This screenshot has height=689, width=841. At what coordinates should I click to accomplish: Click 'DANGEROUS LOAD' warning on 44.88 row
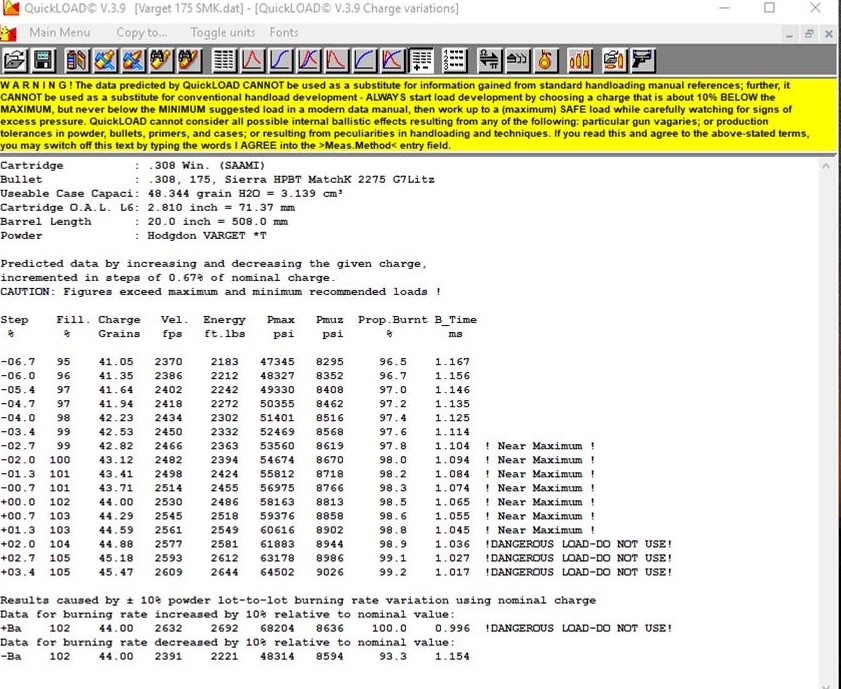(578, 544)
